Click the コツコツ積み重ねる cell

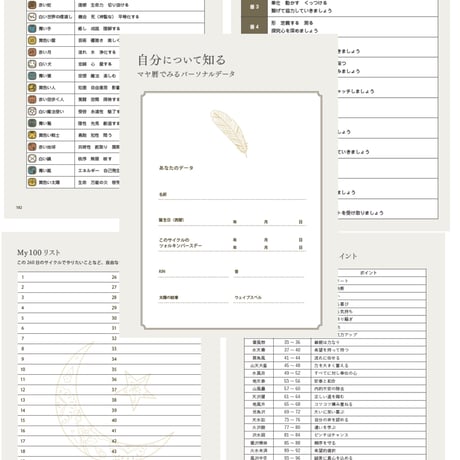(x=369, y=404)
